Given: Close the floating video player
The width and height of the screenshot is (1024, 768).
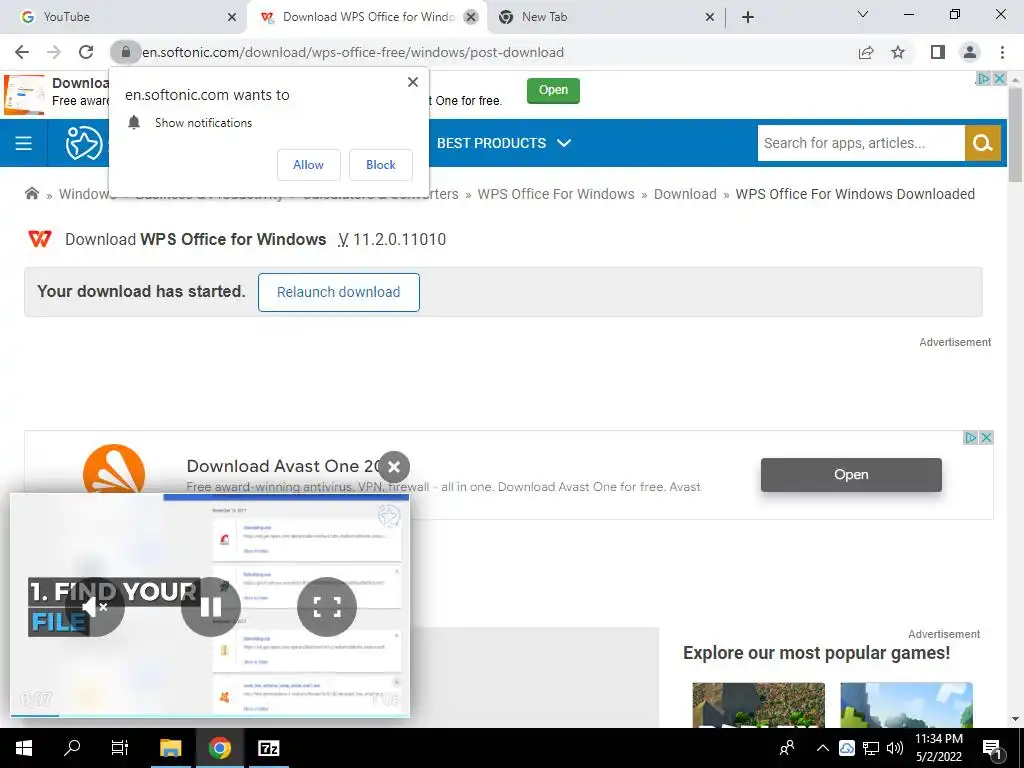Looking at the screenshot, I should coord(394,466).
